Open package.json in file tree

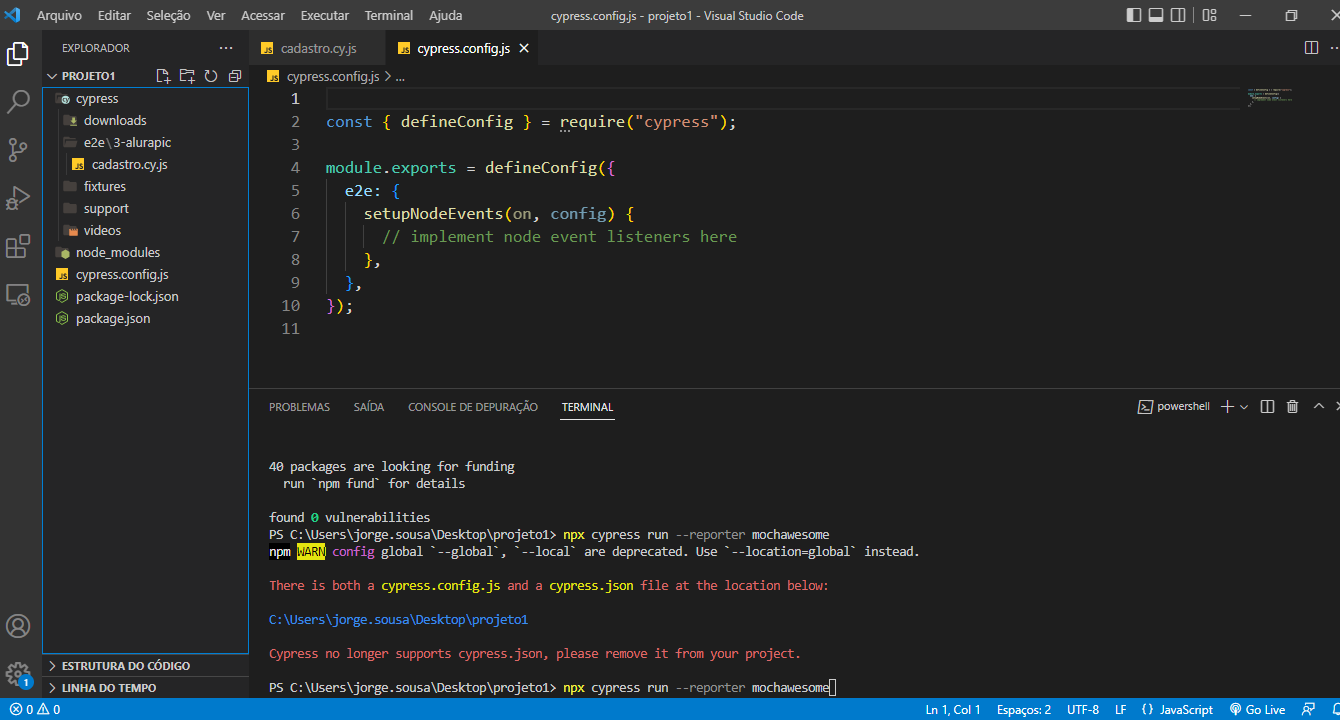(x=145, y=318)
